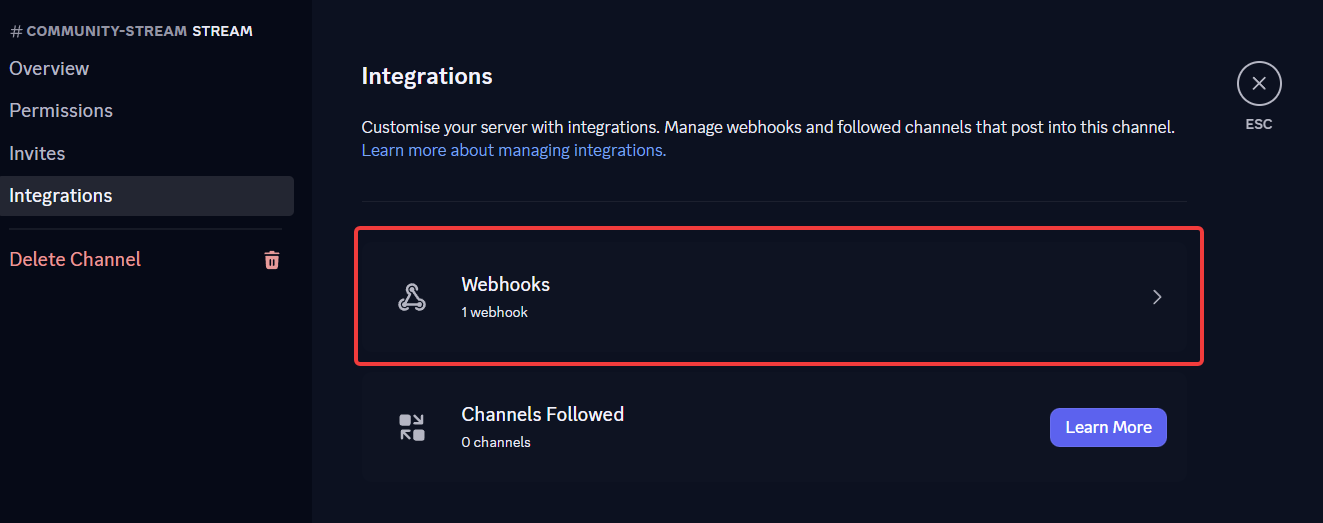Click the COMMUNITY-STREAM channel header text
Screen dimensions: 1323x523
click(x=107, y=31)
